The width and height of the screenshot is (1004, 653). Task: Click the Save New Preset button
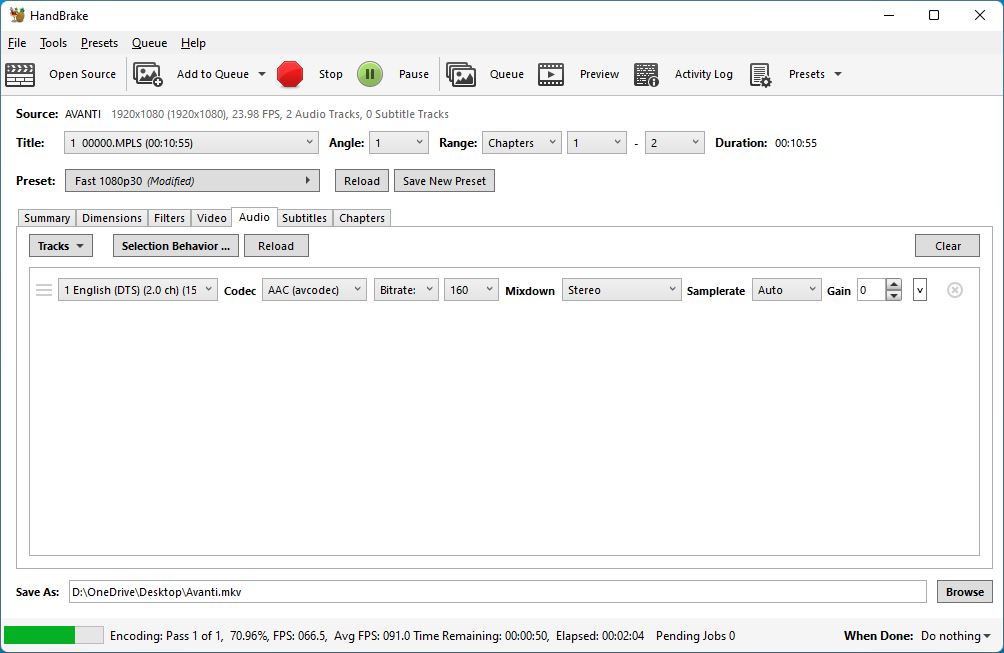444,181
